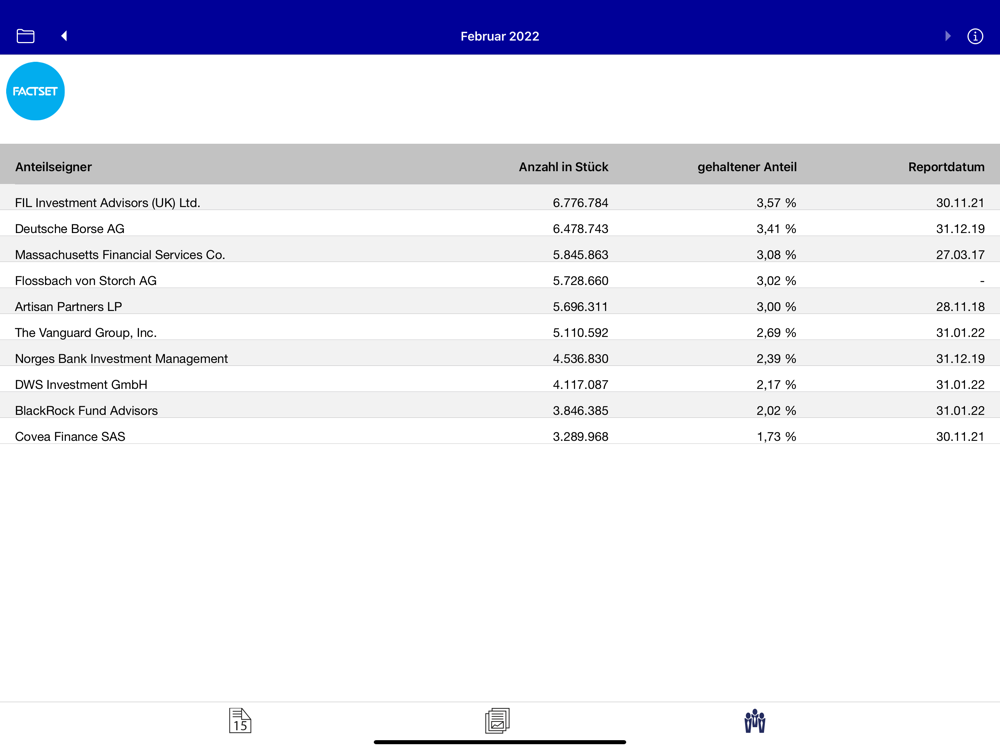Click share count 4.536.830
This screenshot has height=750, width=1000.
[580, 358]
